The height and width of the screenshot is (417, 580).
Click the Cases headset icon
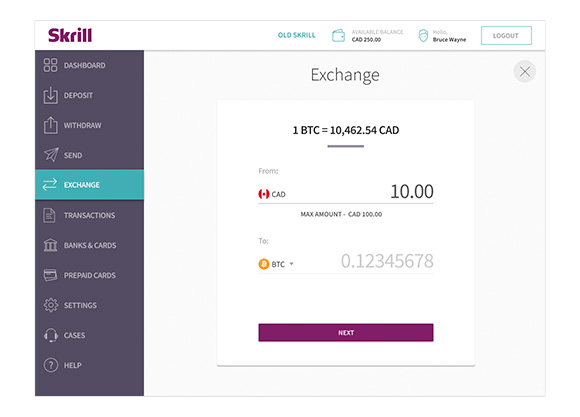(51, 335)
